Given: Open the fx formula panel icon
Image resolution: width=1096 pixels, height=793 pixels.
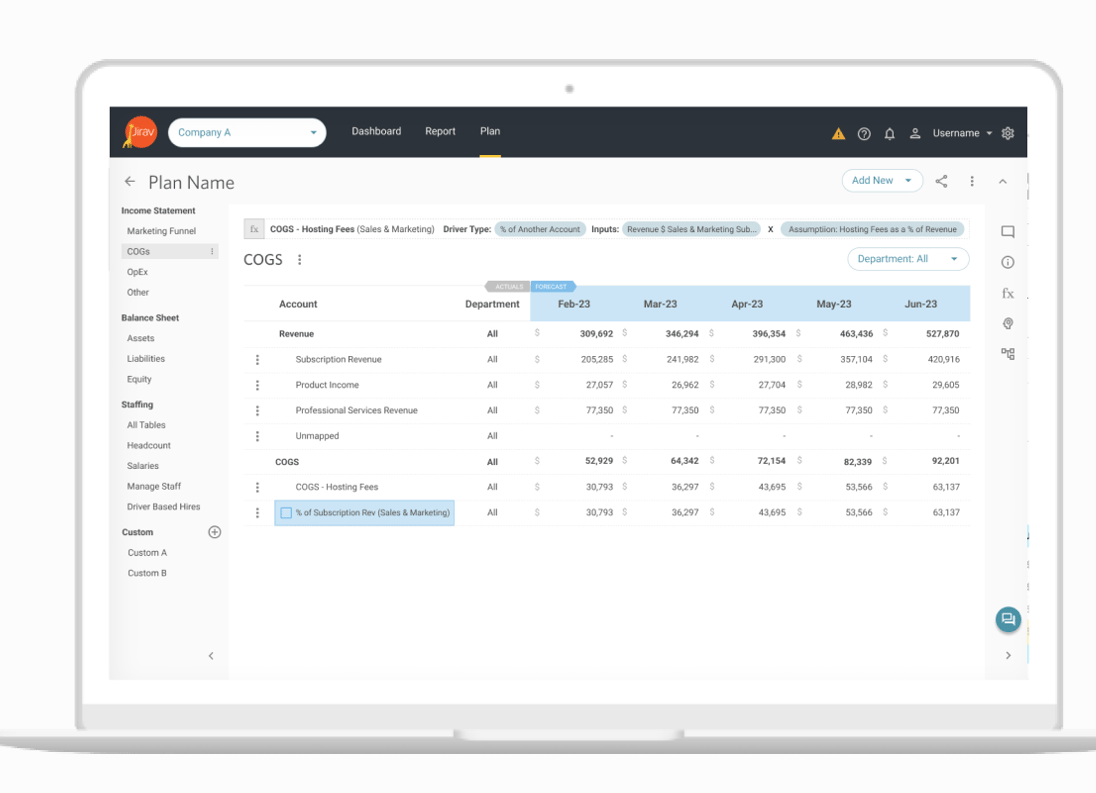Looking at the screenshot, I should 1008,293.
